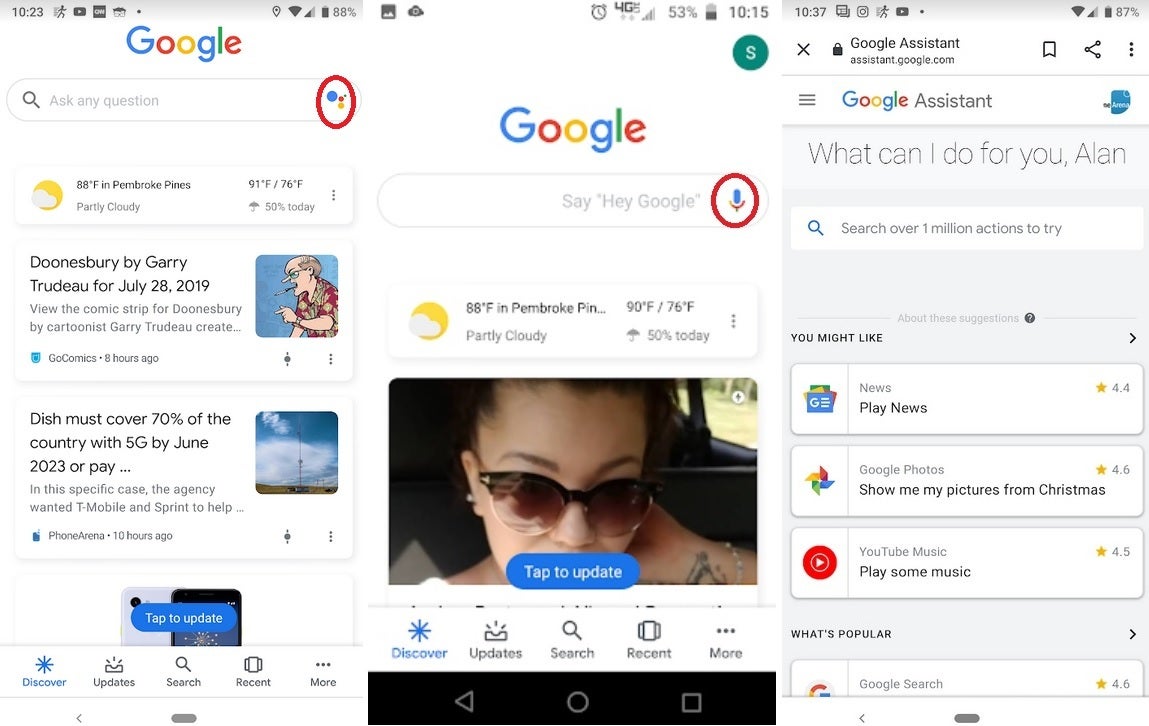Adjust interest control on the PhoneArena Dish card
The height and width of the screenshot is (726, 1149).
click(x=287, y=537)
